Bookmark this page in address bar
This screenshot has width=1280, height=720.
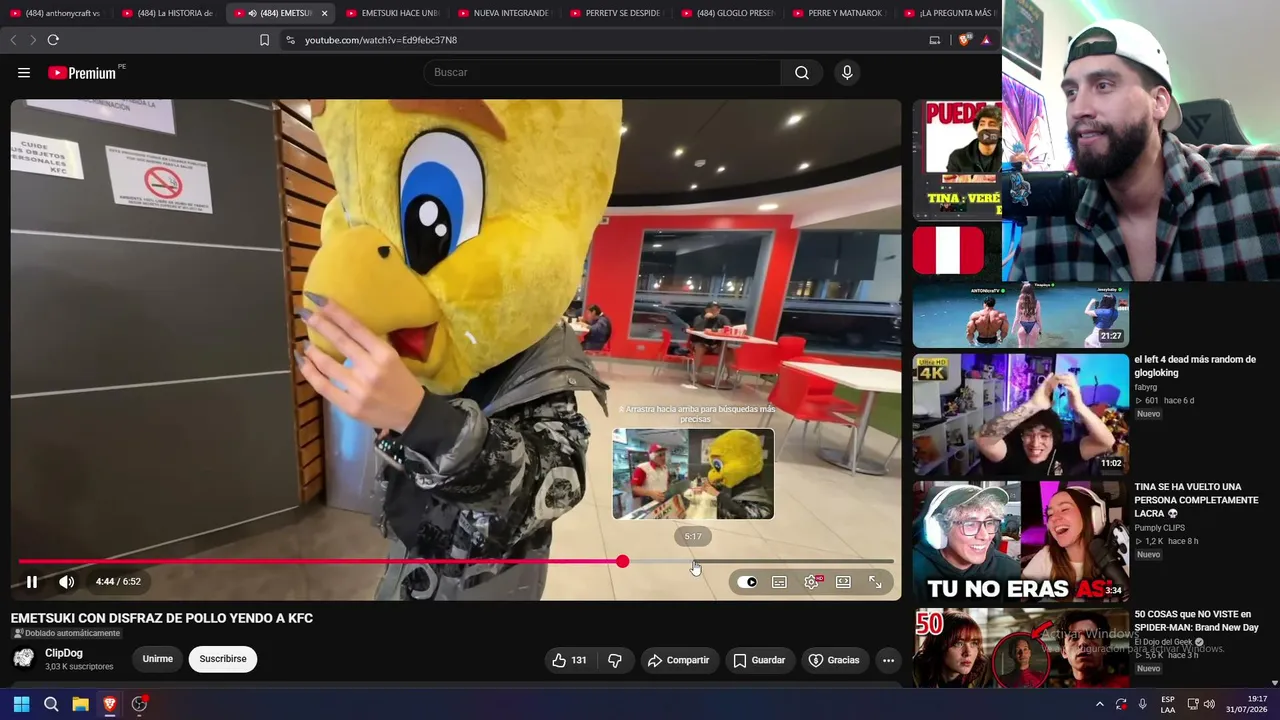click(x=264, y=40)
